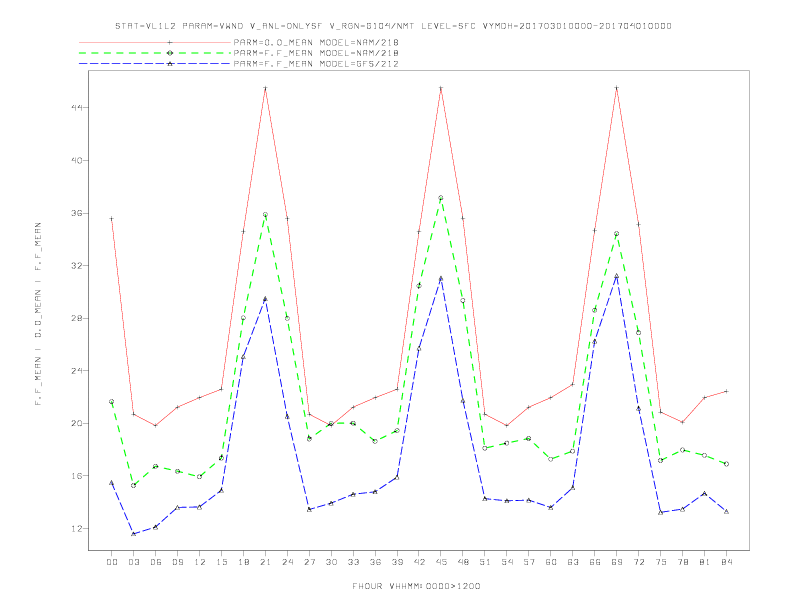
Task: Click x-axis forecast hour label 03
Action: tap(133, 562)
